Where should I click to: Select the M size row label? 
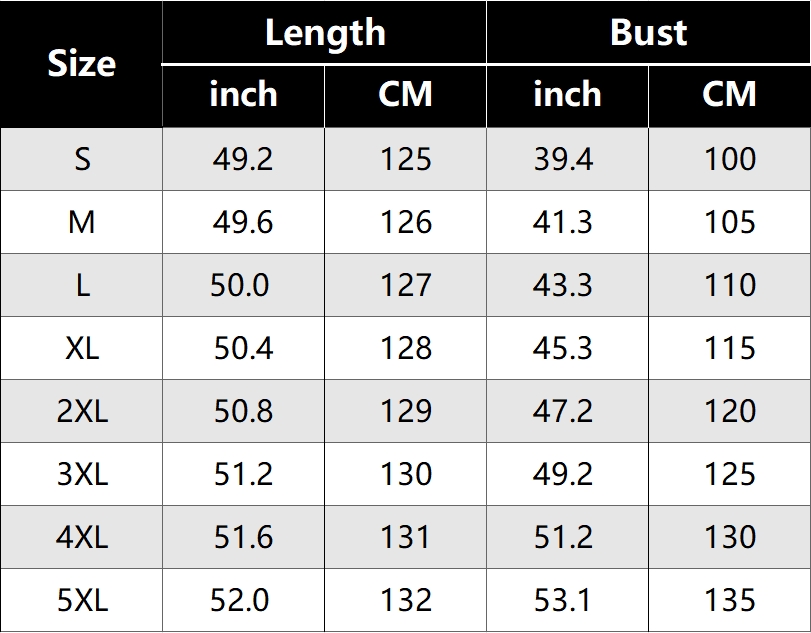tap(82, 222)
